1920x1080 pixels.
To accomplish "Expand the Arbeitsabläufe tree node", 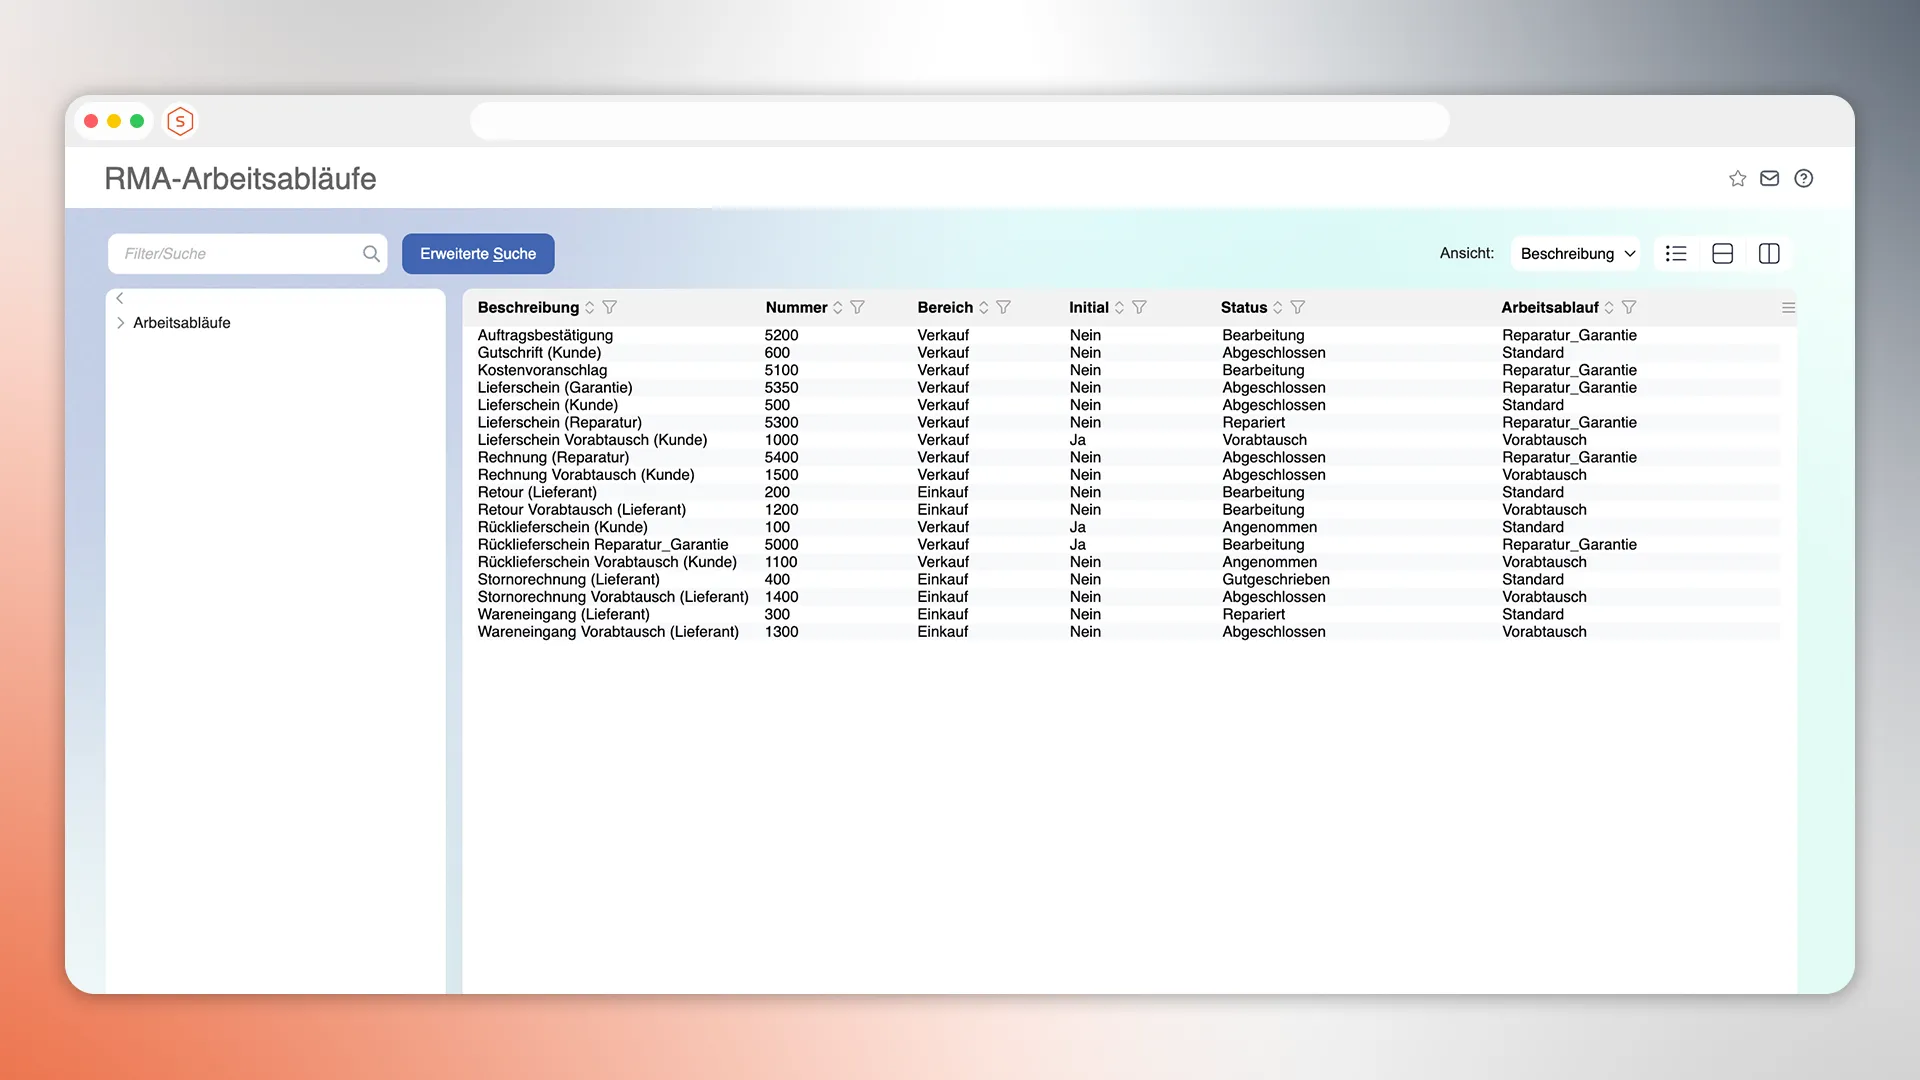I will (x=121, y=323).
